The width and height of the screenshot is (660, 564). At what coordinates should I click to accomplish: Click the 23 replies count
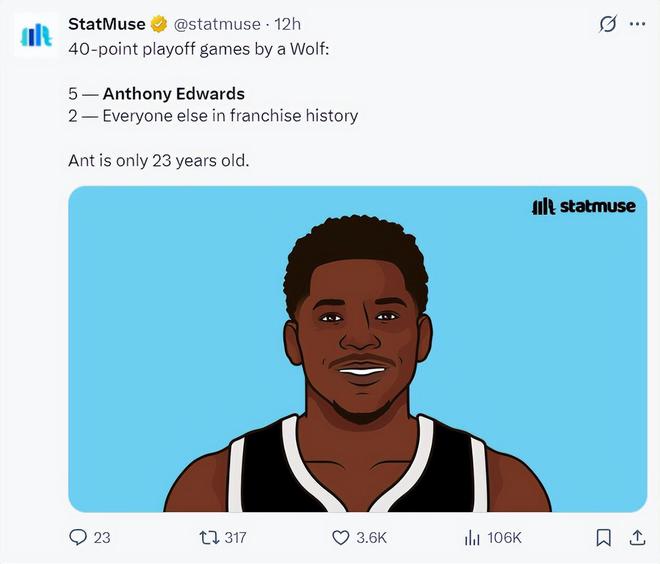(102, 537)
